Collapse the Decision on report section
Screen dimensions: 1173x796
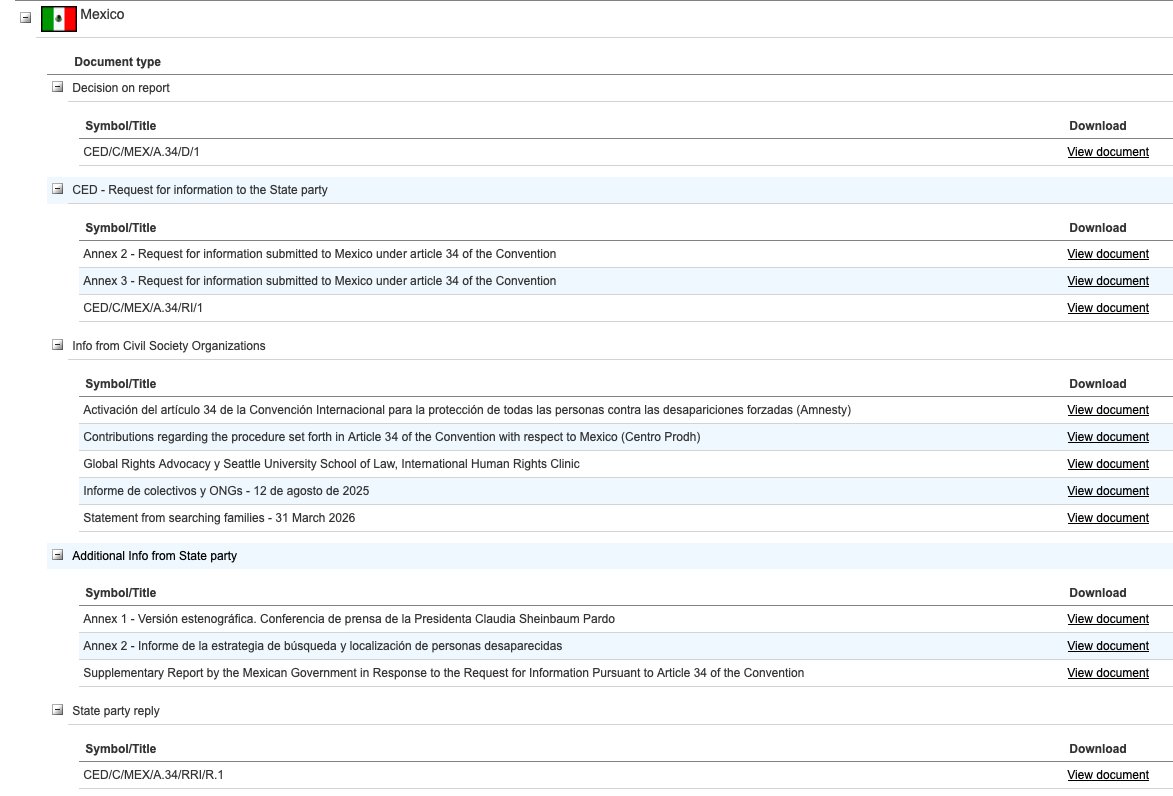(58, 87)
